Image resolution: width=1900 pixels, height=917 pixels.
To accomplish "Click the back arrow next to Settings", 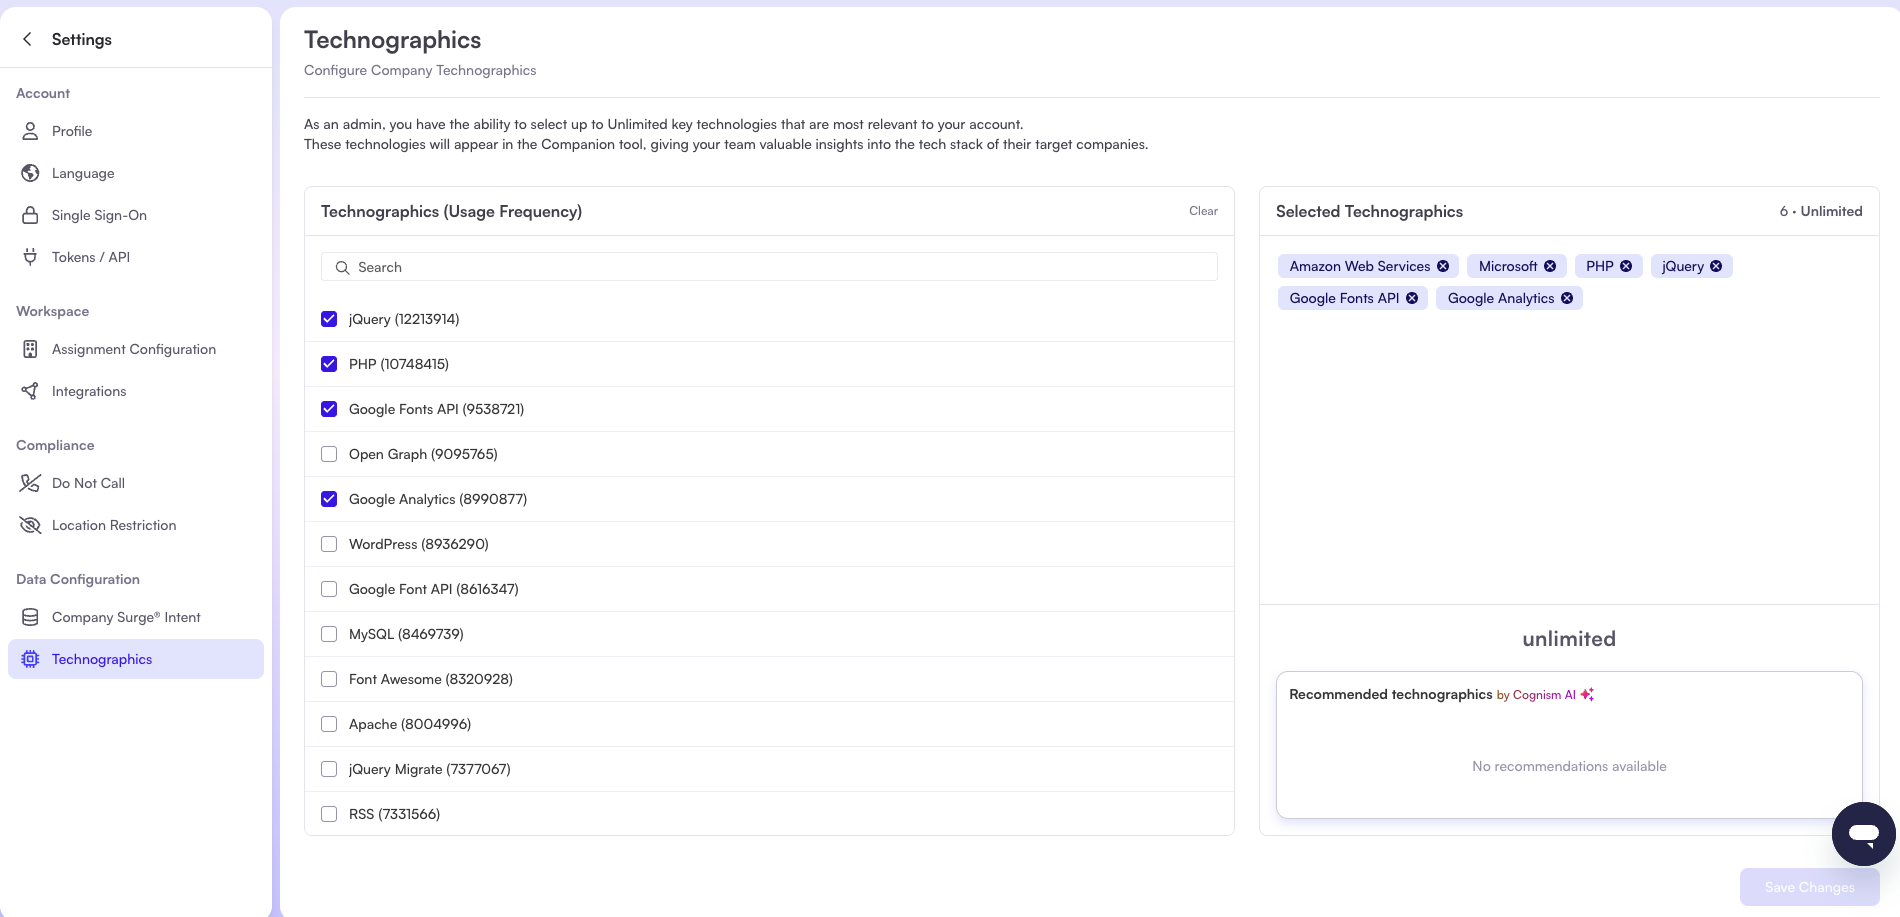I will (x=28, y=39).
